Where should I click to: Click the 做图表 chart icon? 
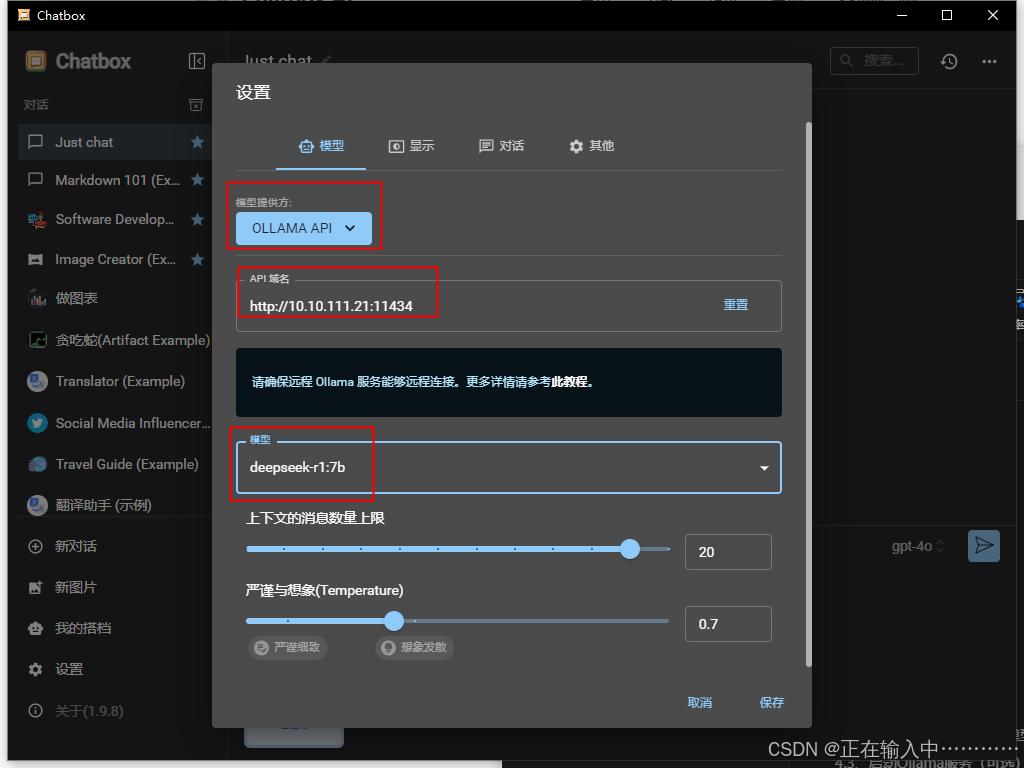point(37,298)
